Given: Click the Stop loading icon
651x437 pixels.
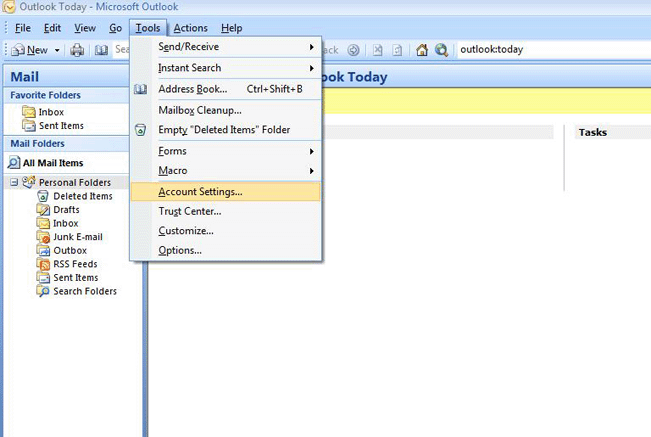Looking at the screenshot, I should pos(377,50).
